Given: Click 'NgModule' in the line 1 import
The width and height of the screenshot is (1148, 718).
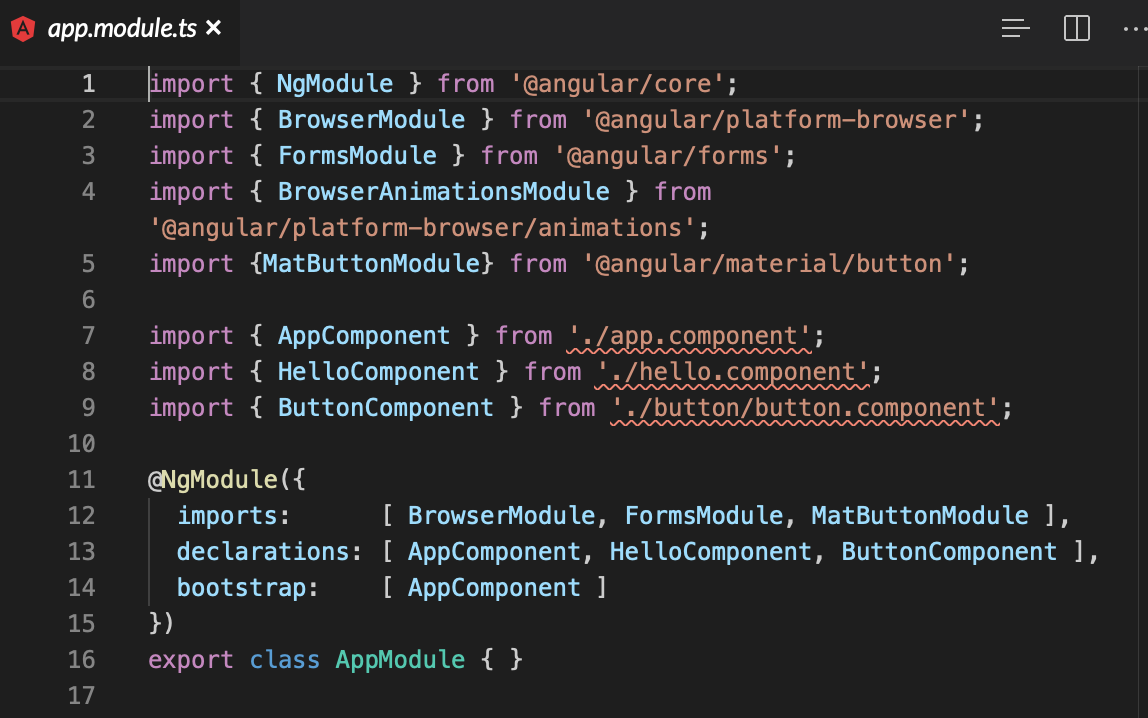Looking at the screenshot, I should pos(335,84).
